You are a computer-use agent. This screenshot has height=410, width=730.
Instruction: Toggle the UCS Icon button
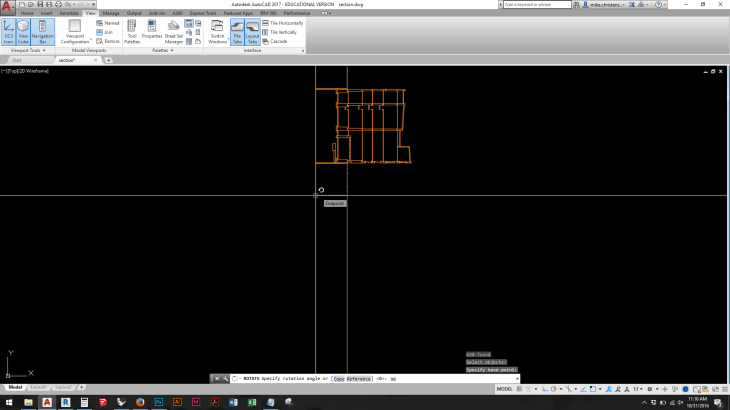[9, 31]
